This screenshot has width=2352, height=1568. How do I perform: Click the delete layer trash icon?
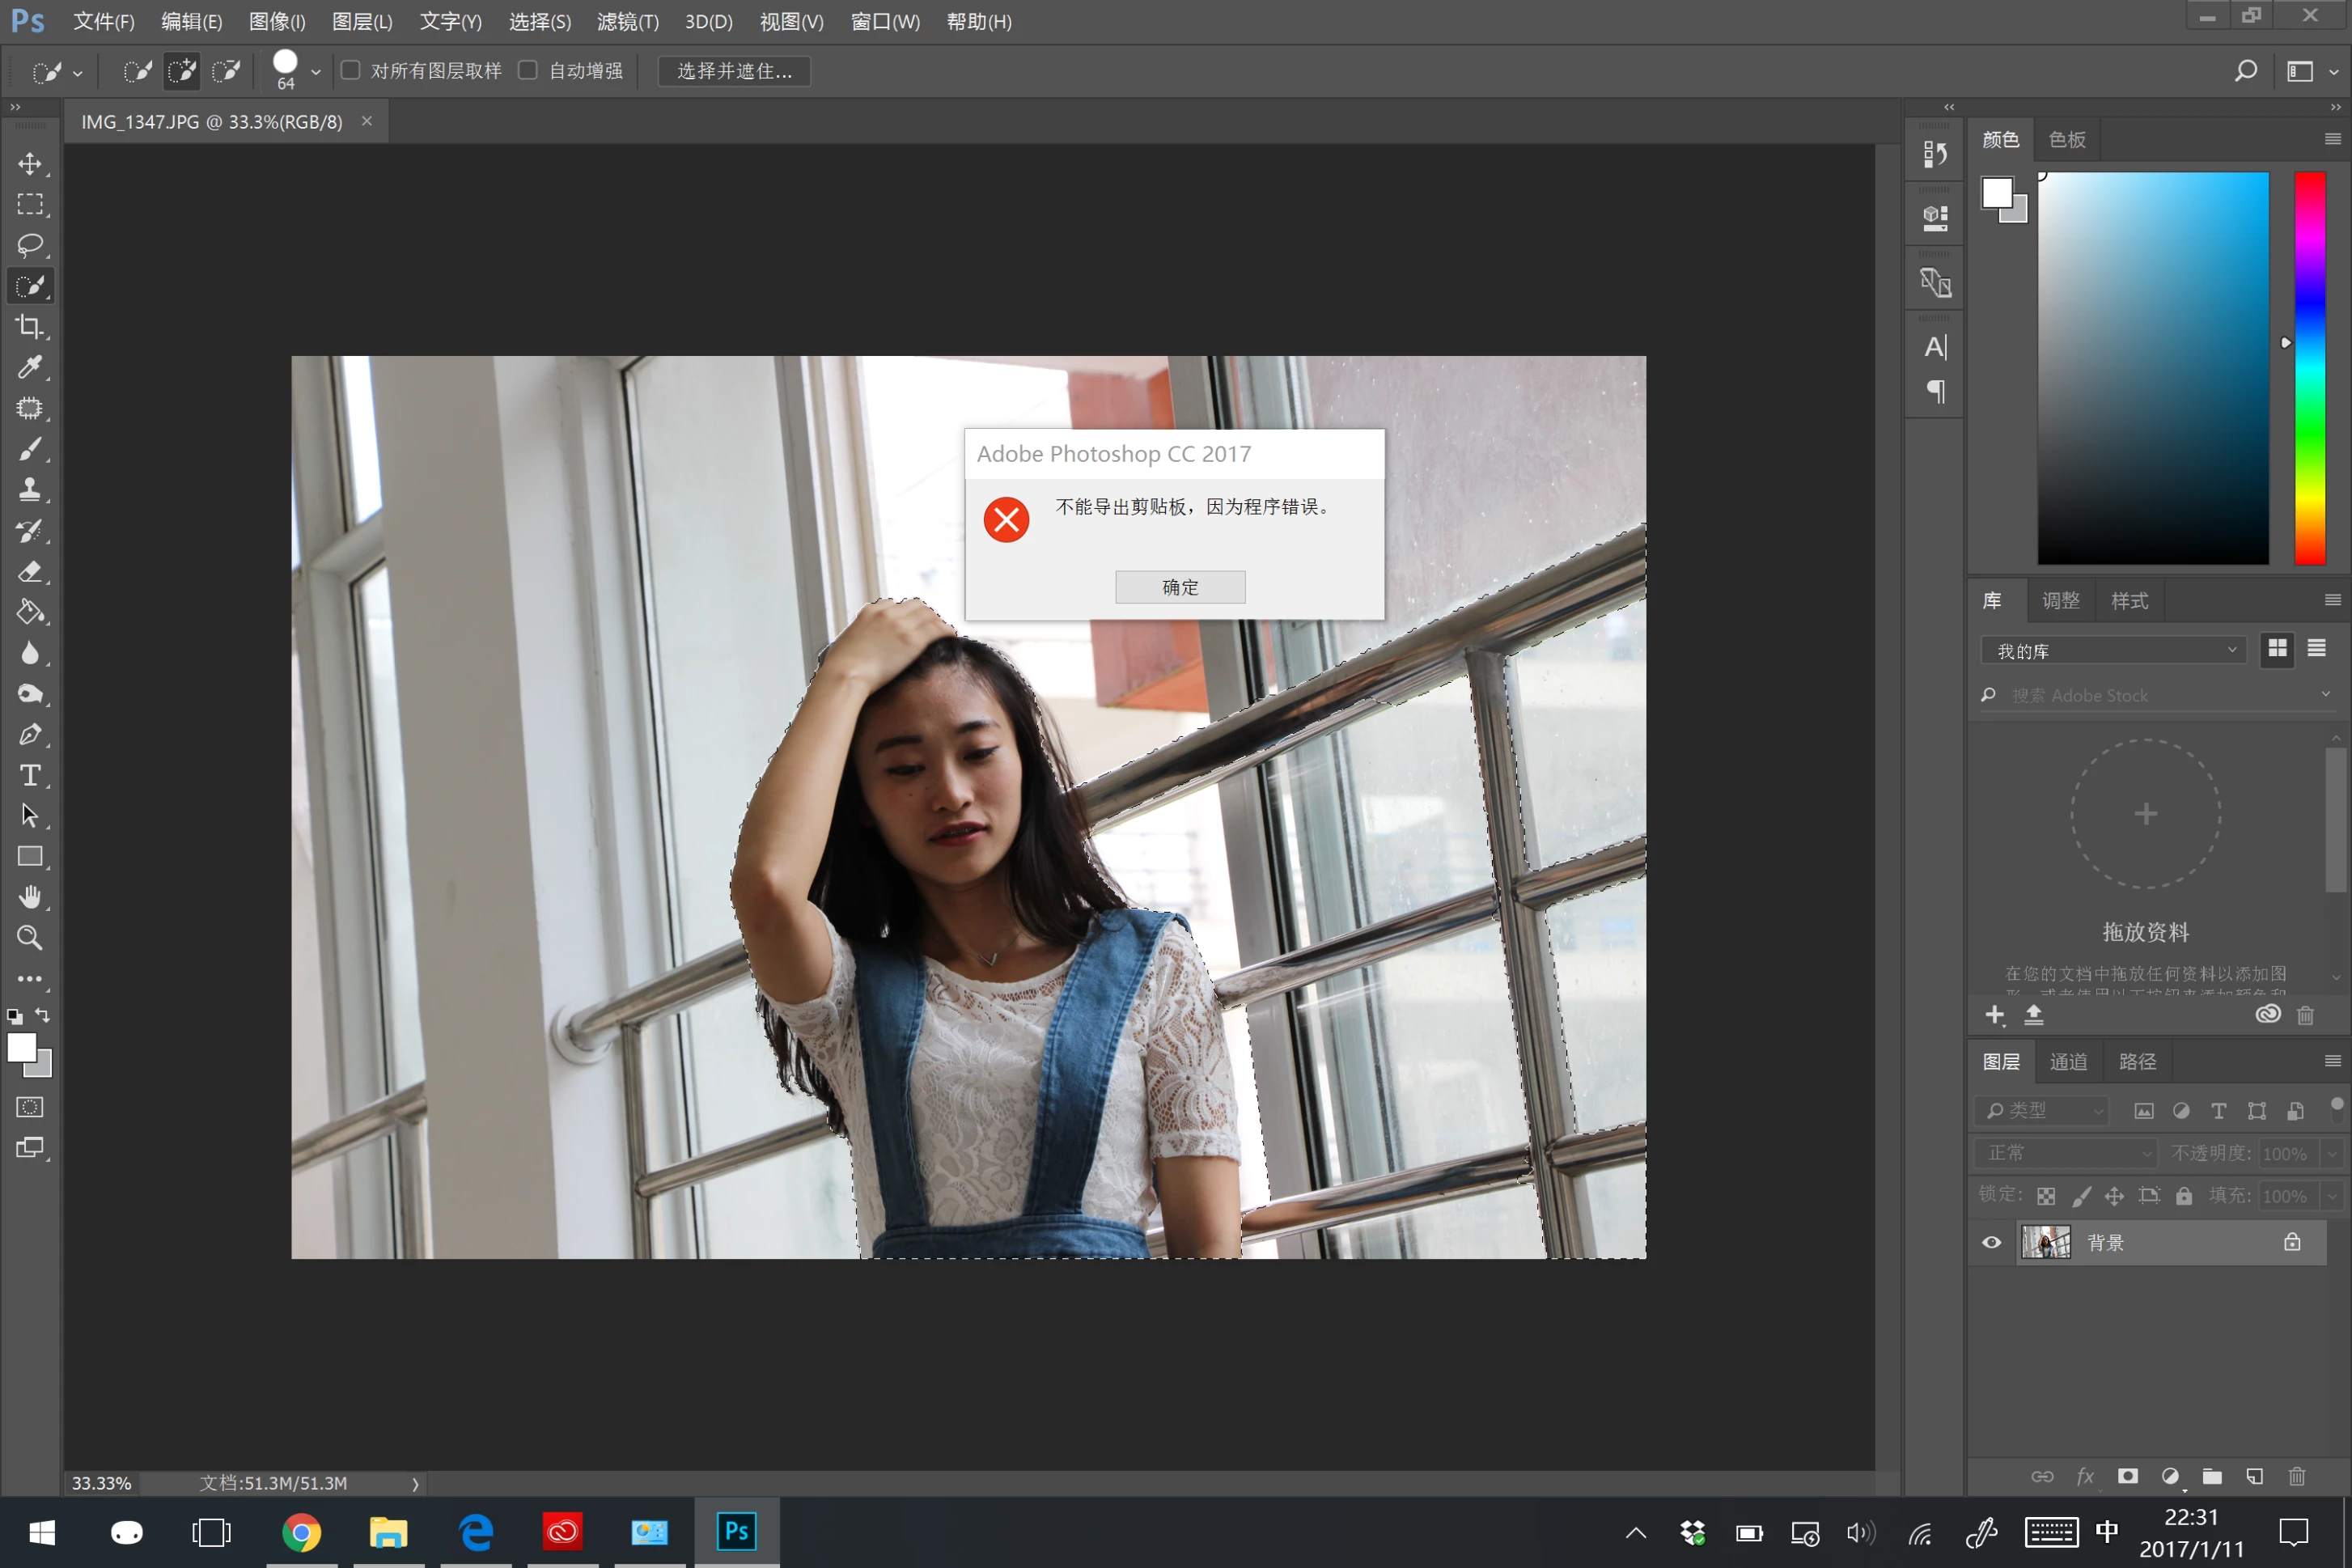coord(2297,1477)
